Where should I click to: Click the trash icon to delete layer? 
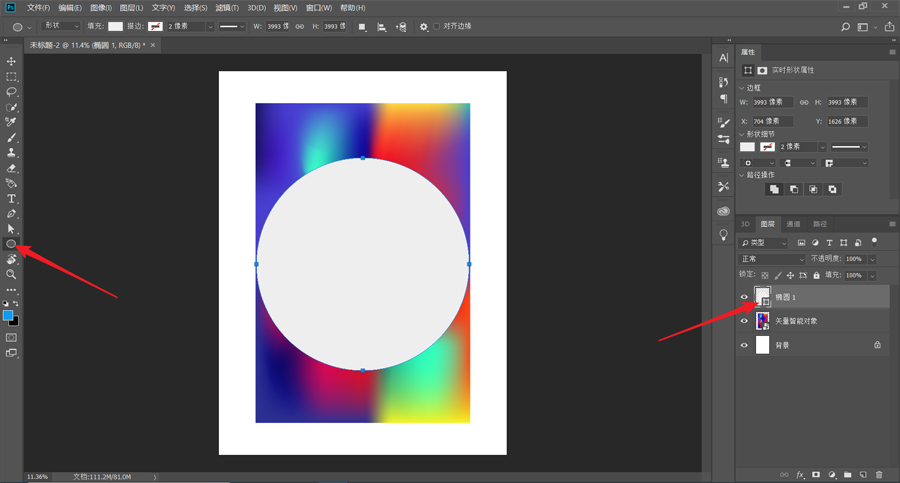tap(878, 474)
